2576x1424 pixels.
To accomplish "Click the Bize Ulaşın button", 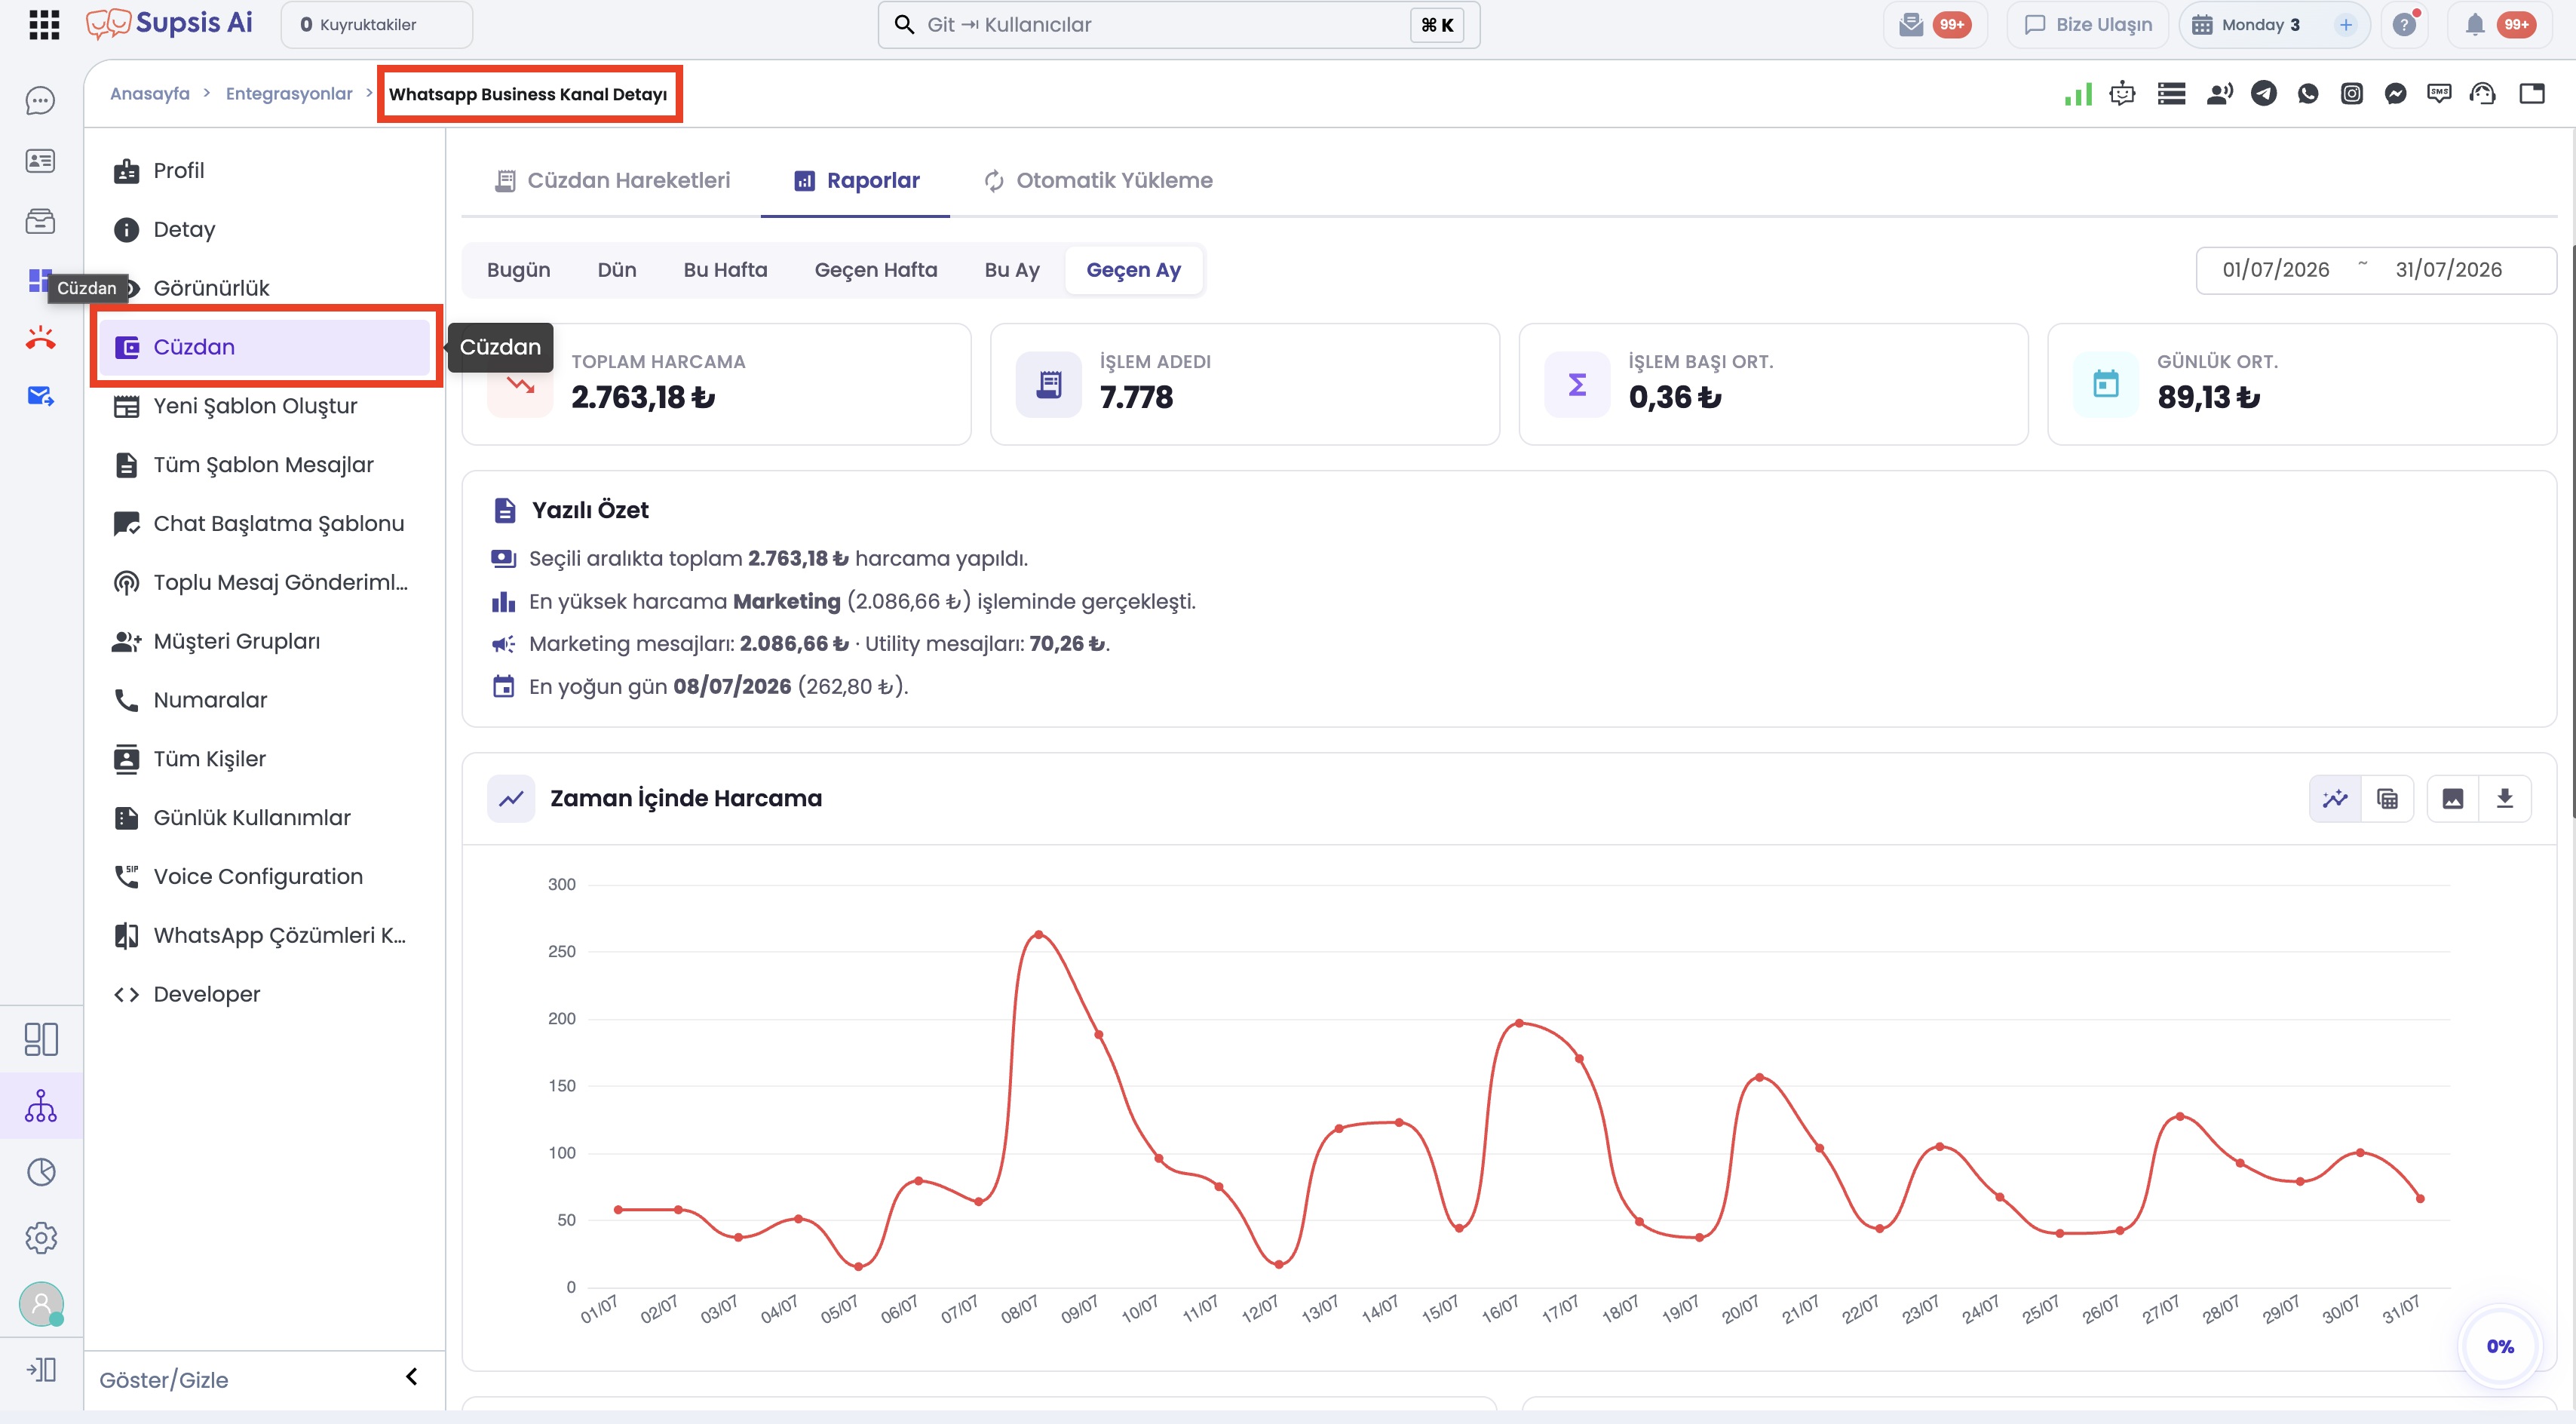I will (2088, 25).
